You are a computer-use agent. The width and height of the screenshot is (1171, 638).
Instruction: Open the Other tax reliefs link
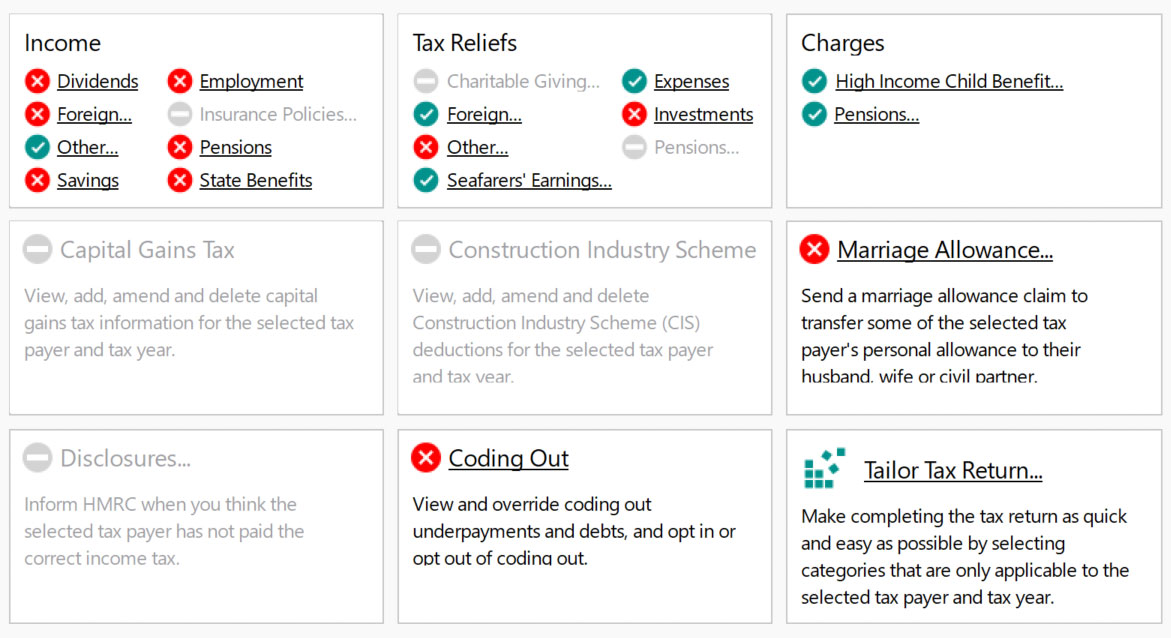pyautogui.click(x=477, y=147)
